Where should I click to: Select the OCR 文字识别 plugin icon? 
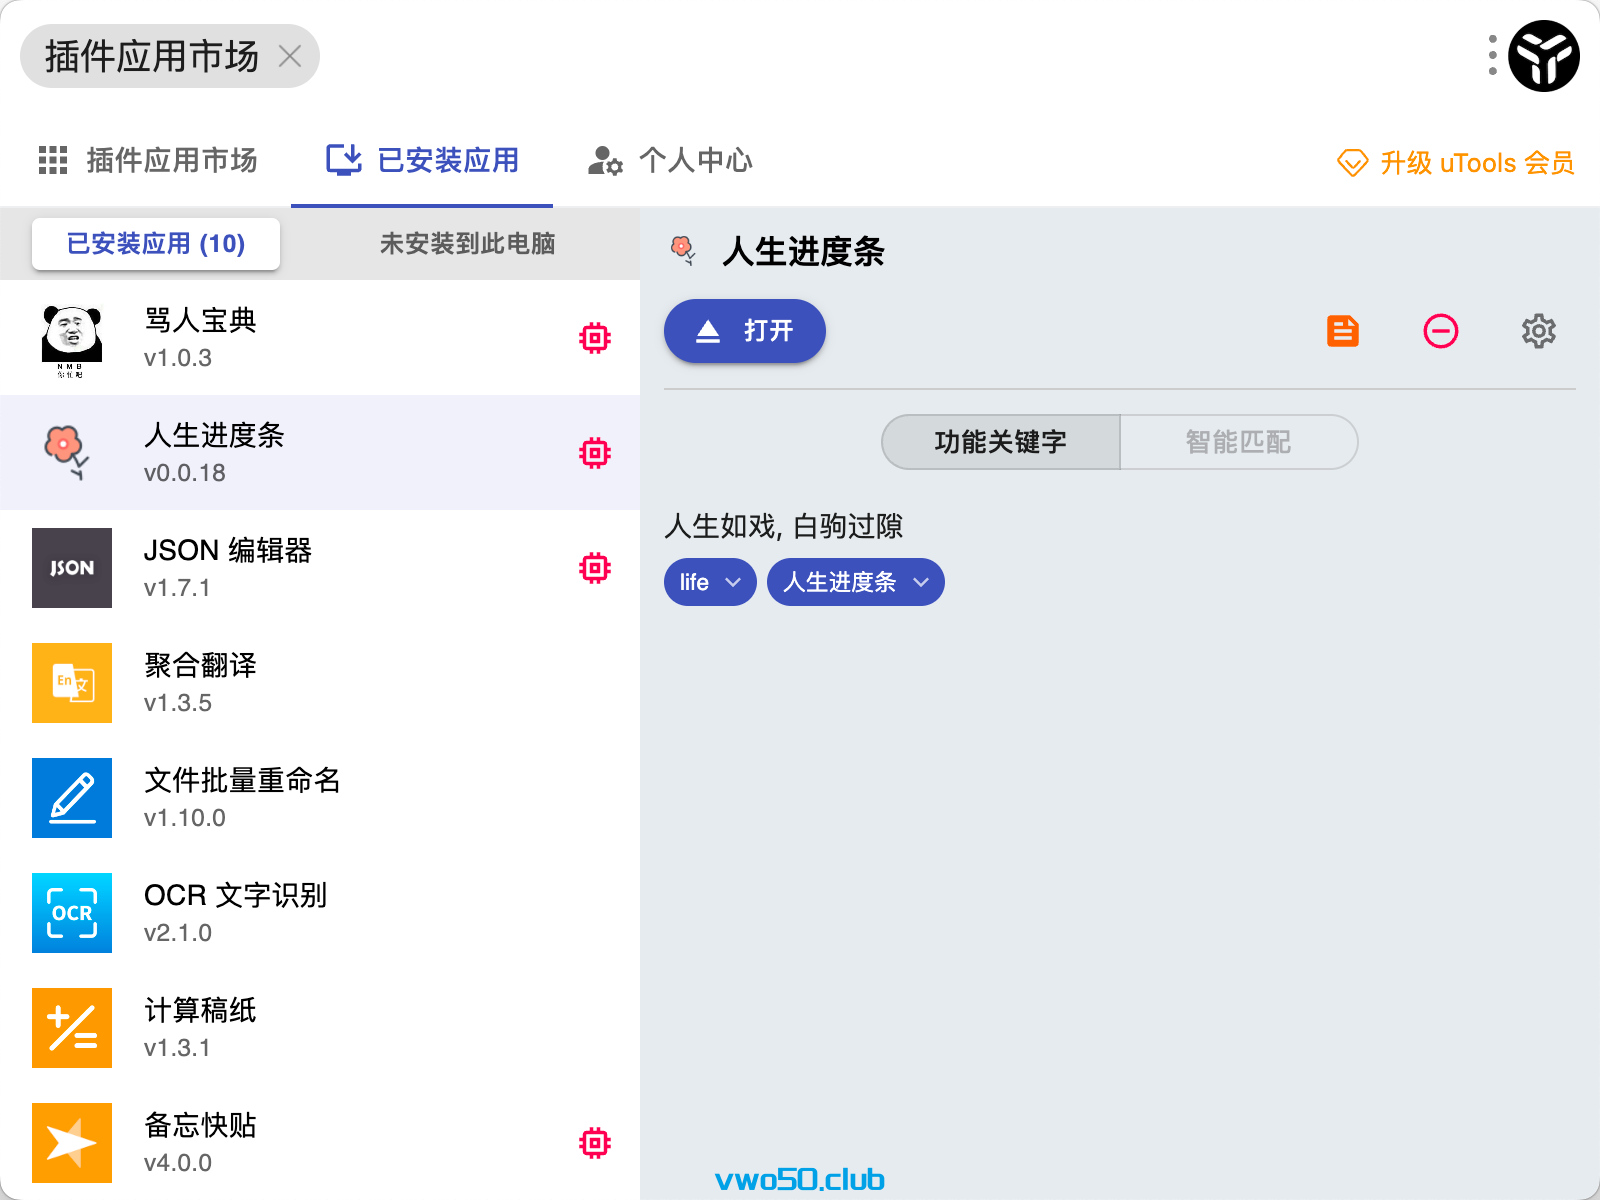pos(72,913)
